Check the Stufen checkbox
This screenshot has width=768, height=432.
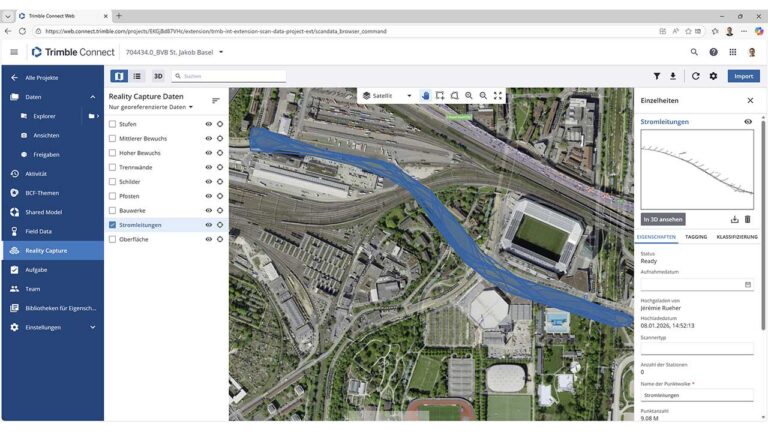tap(112, 124)
